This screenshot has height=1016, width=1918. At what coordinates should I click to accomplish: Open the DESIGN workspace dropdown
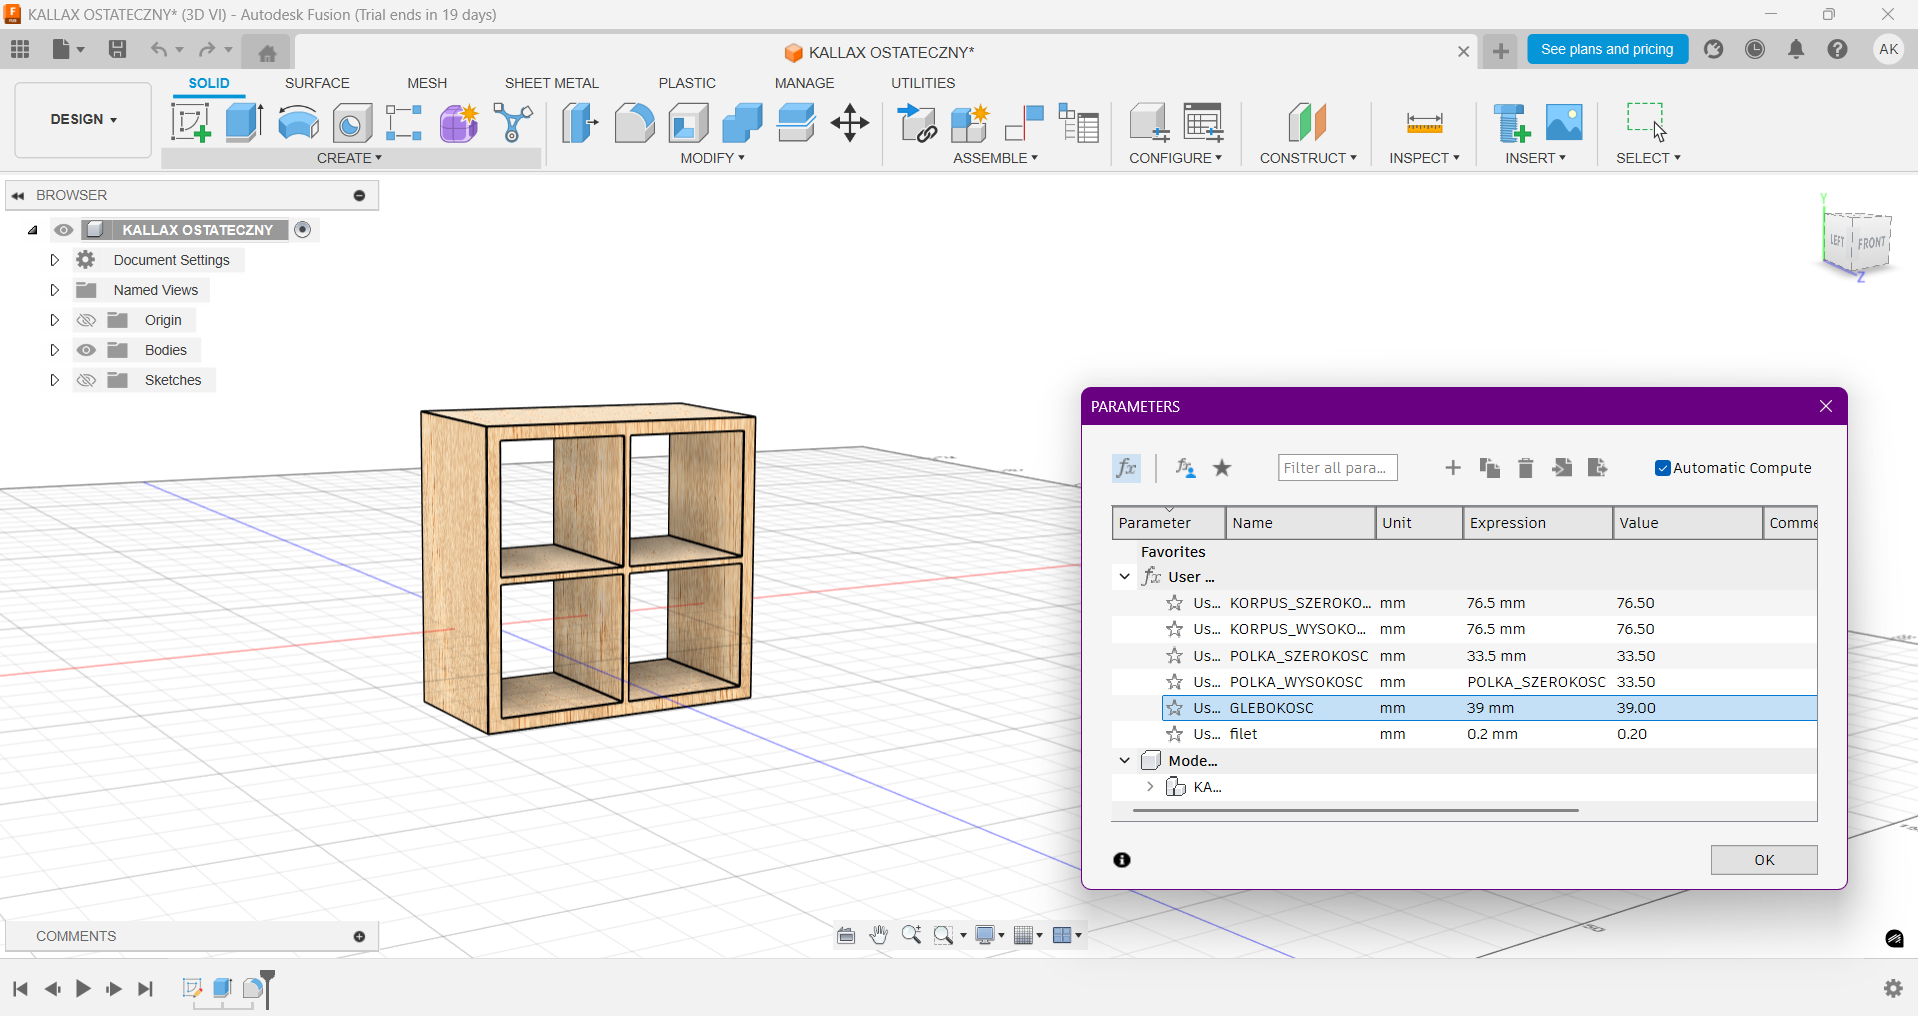pos(84,119)
